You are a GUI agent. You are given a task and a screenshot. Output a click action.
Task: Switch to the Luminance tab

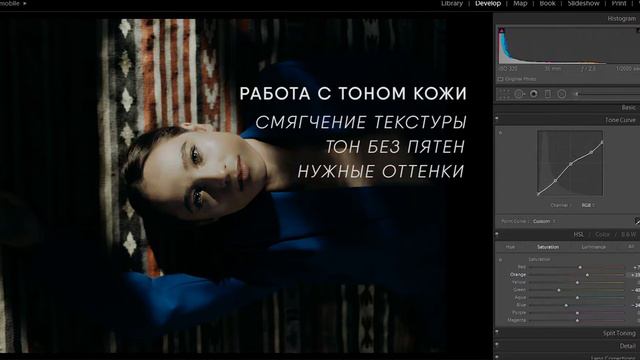tap(593, 247)
